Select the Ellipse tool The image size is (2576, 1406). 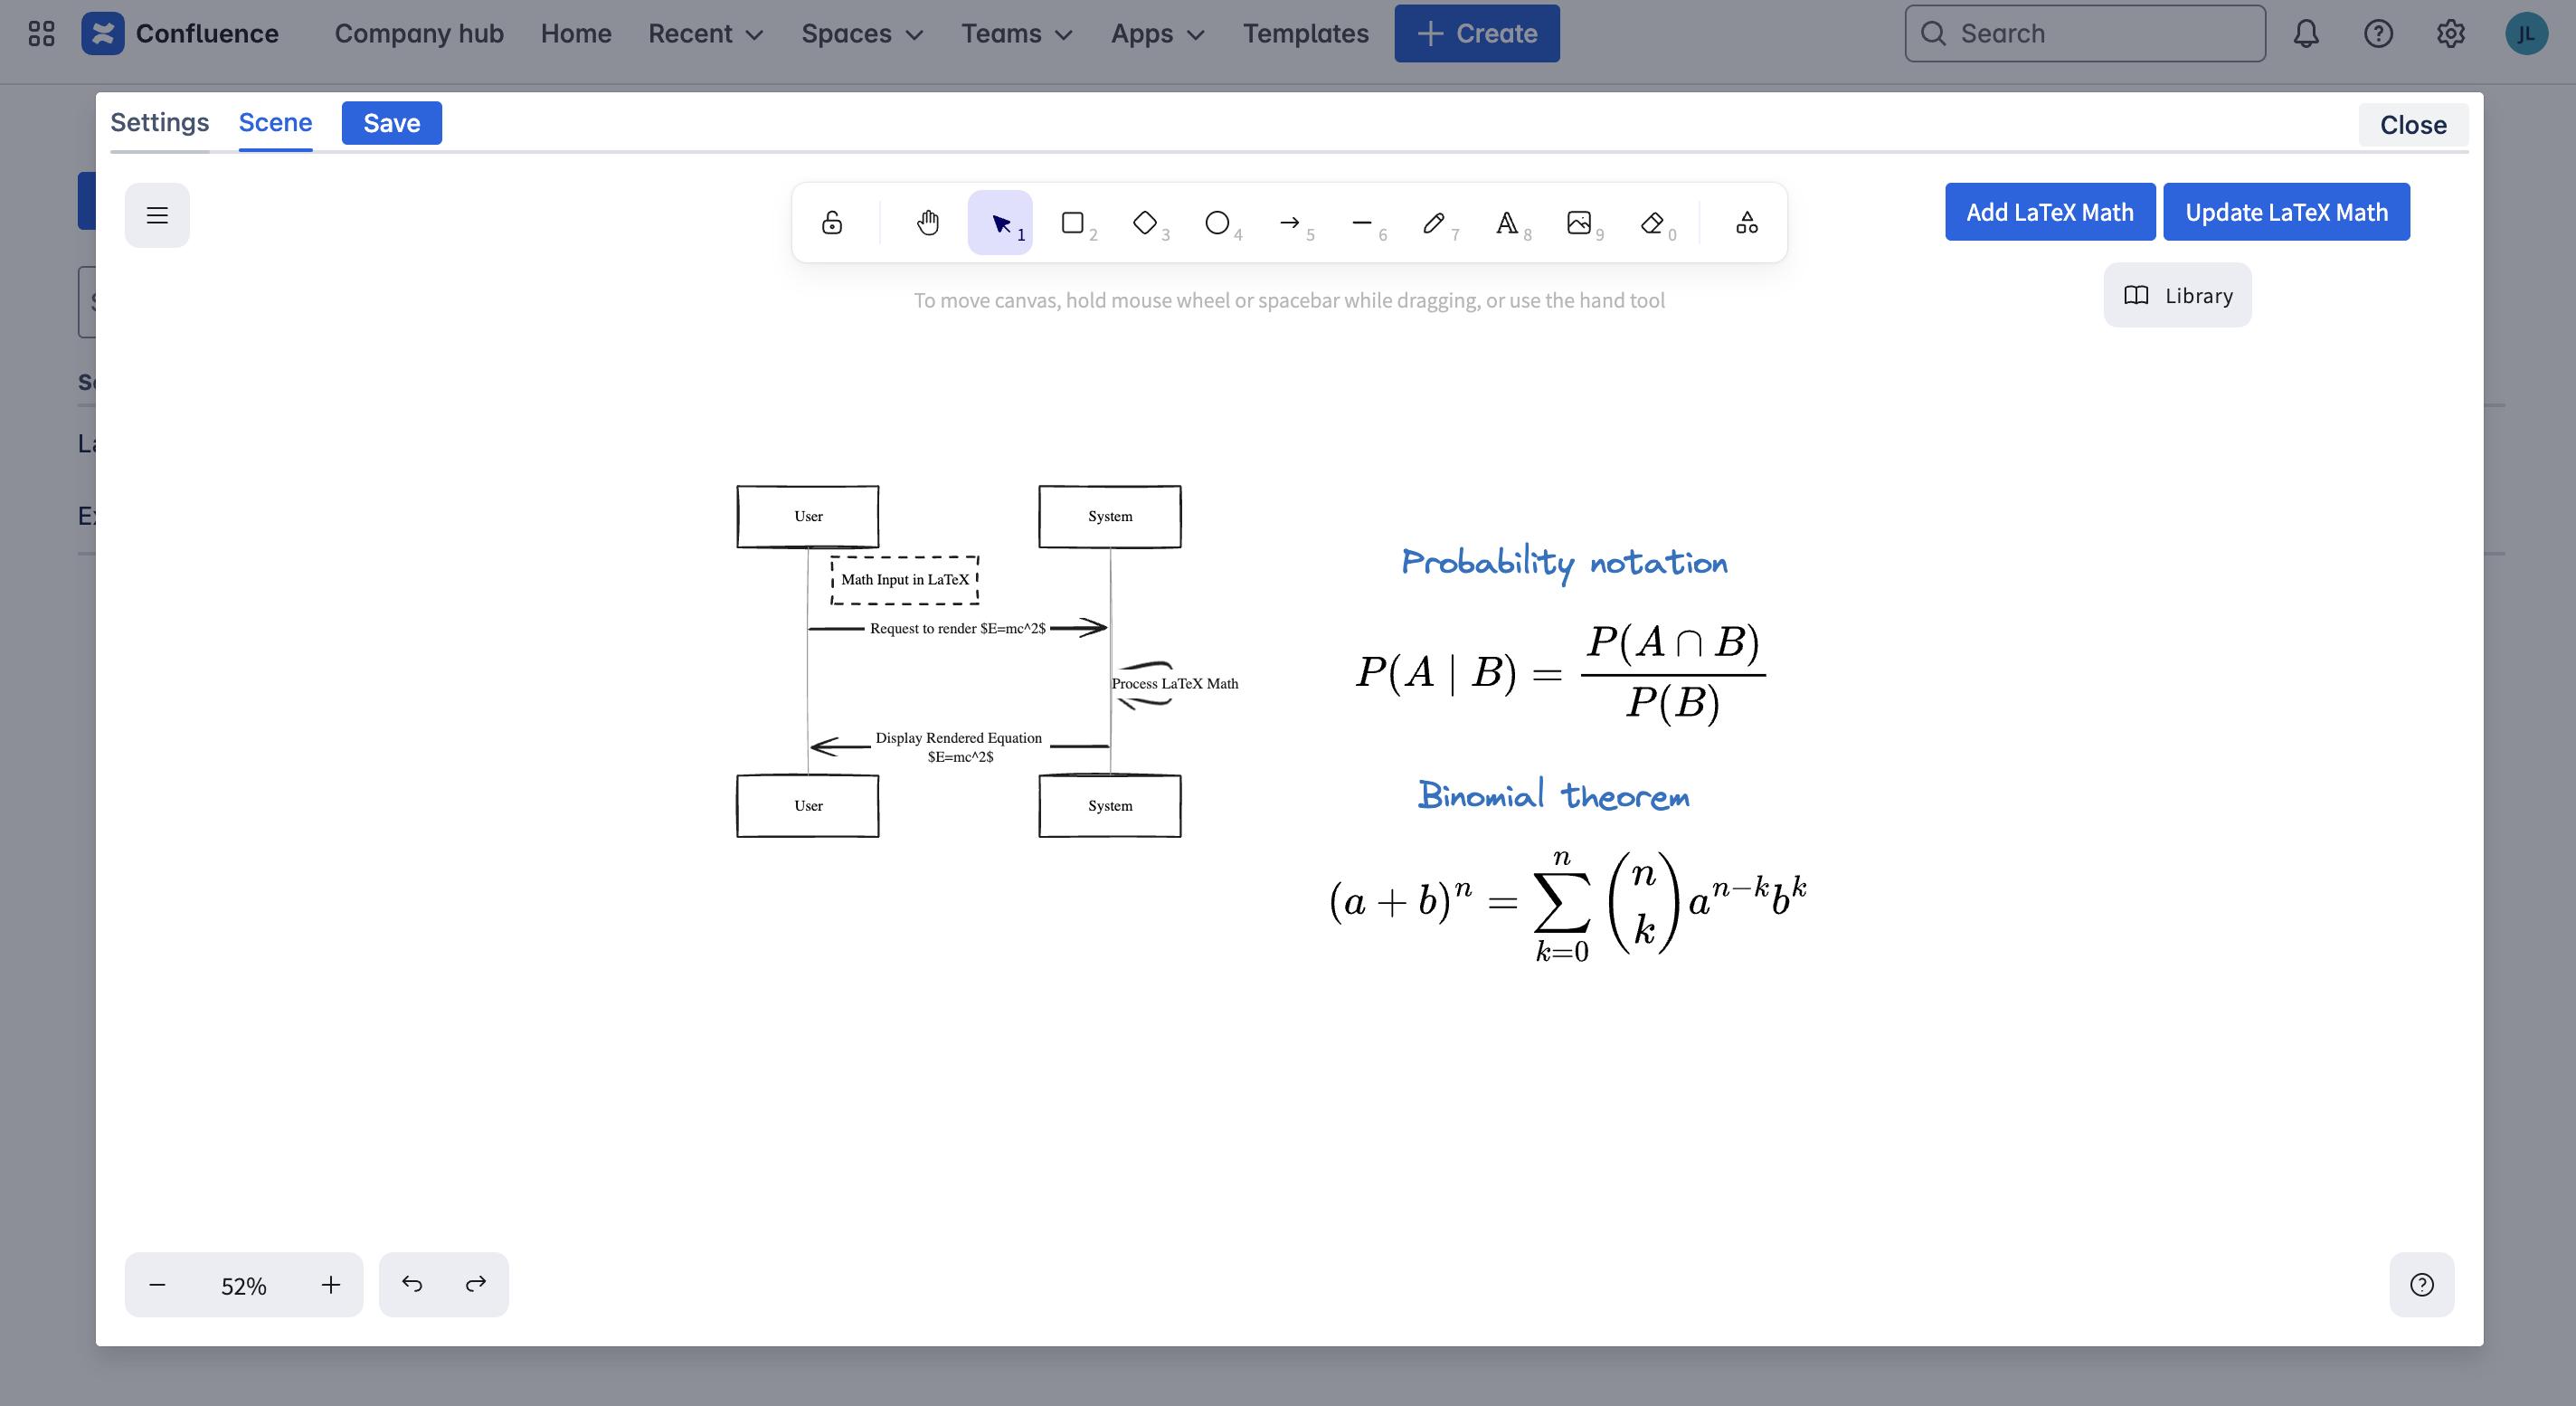pyautogui.click(x=1218, y=222)
